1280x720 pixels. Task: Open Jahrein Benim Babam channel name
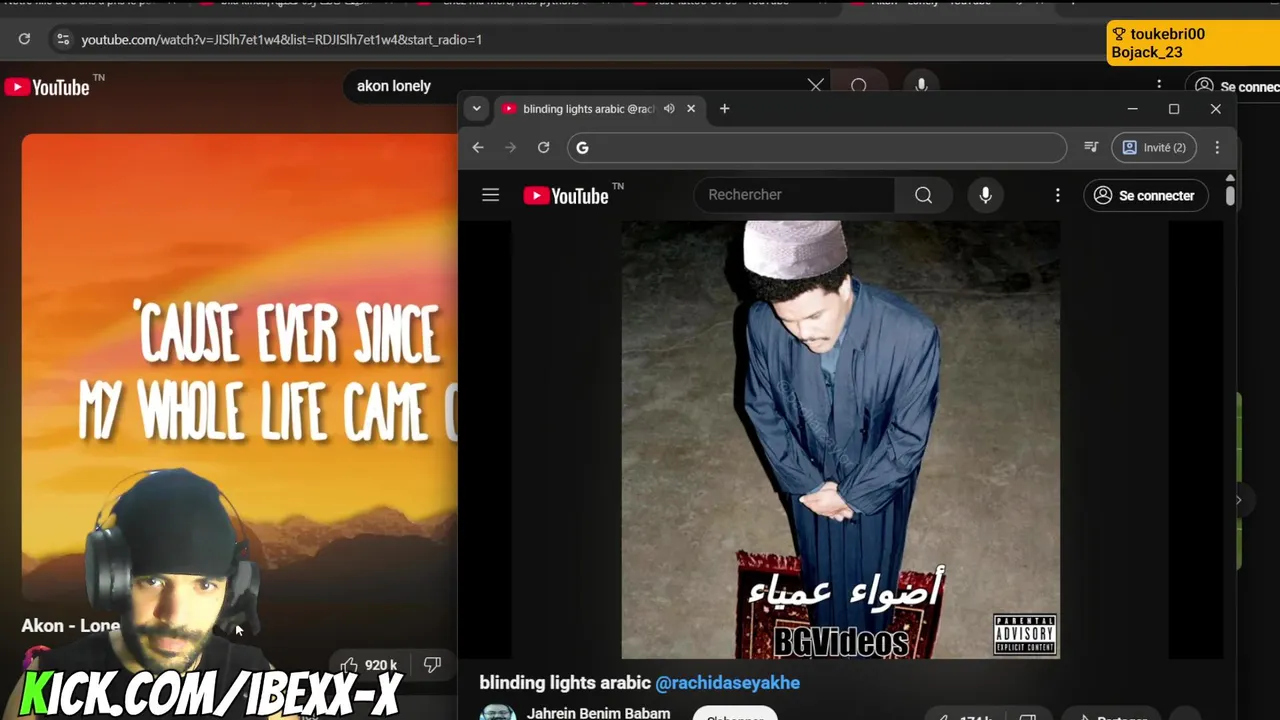point(598,713)
